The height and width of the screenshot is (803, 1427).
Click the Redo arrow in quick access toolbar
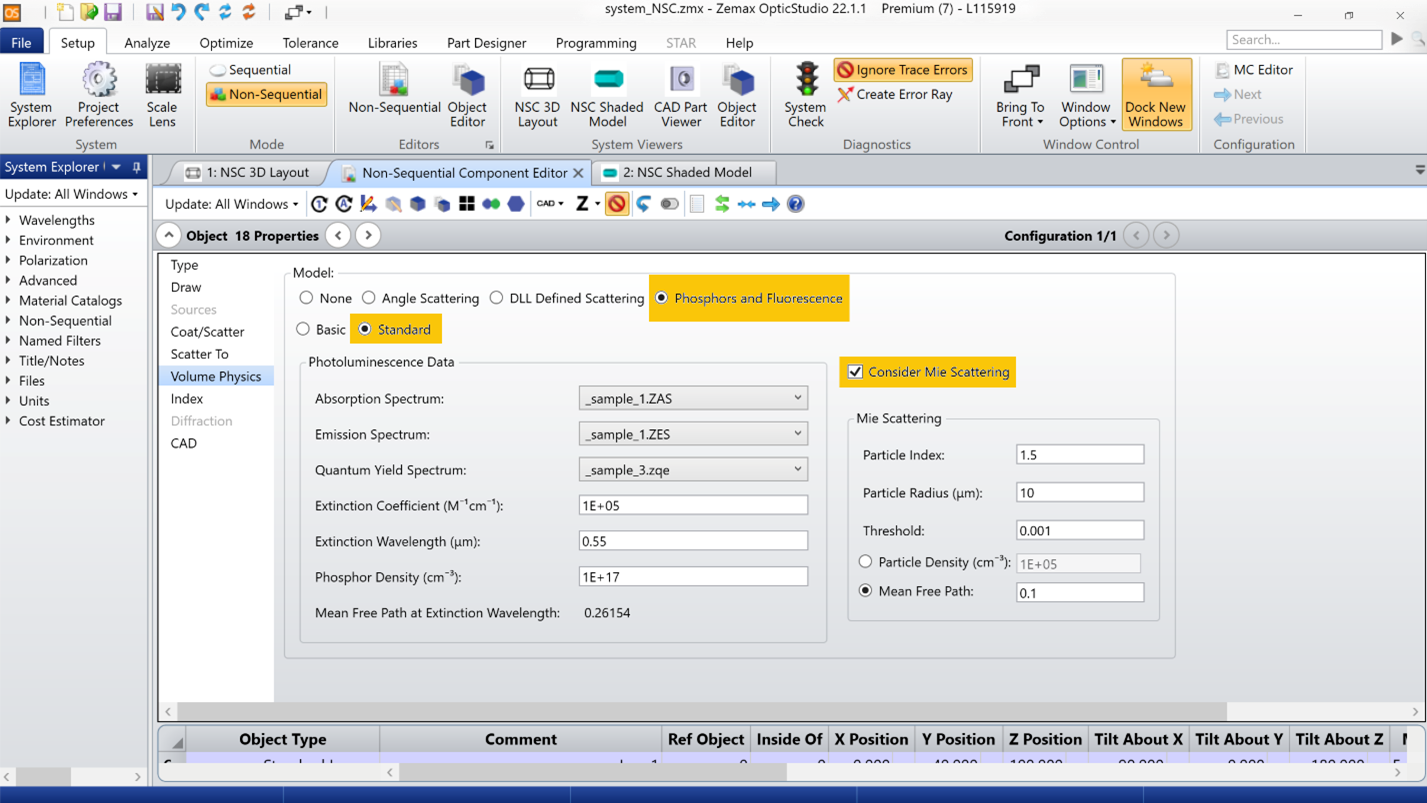click(x=202, y=12)
